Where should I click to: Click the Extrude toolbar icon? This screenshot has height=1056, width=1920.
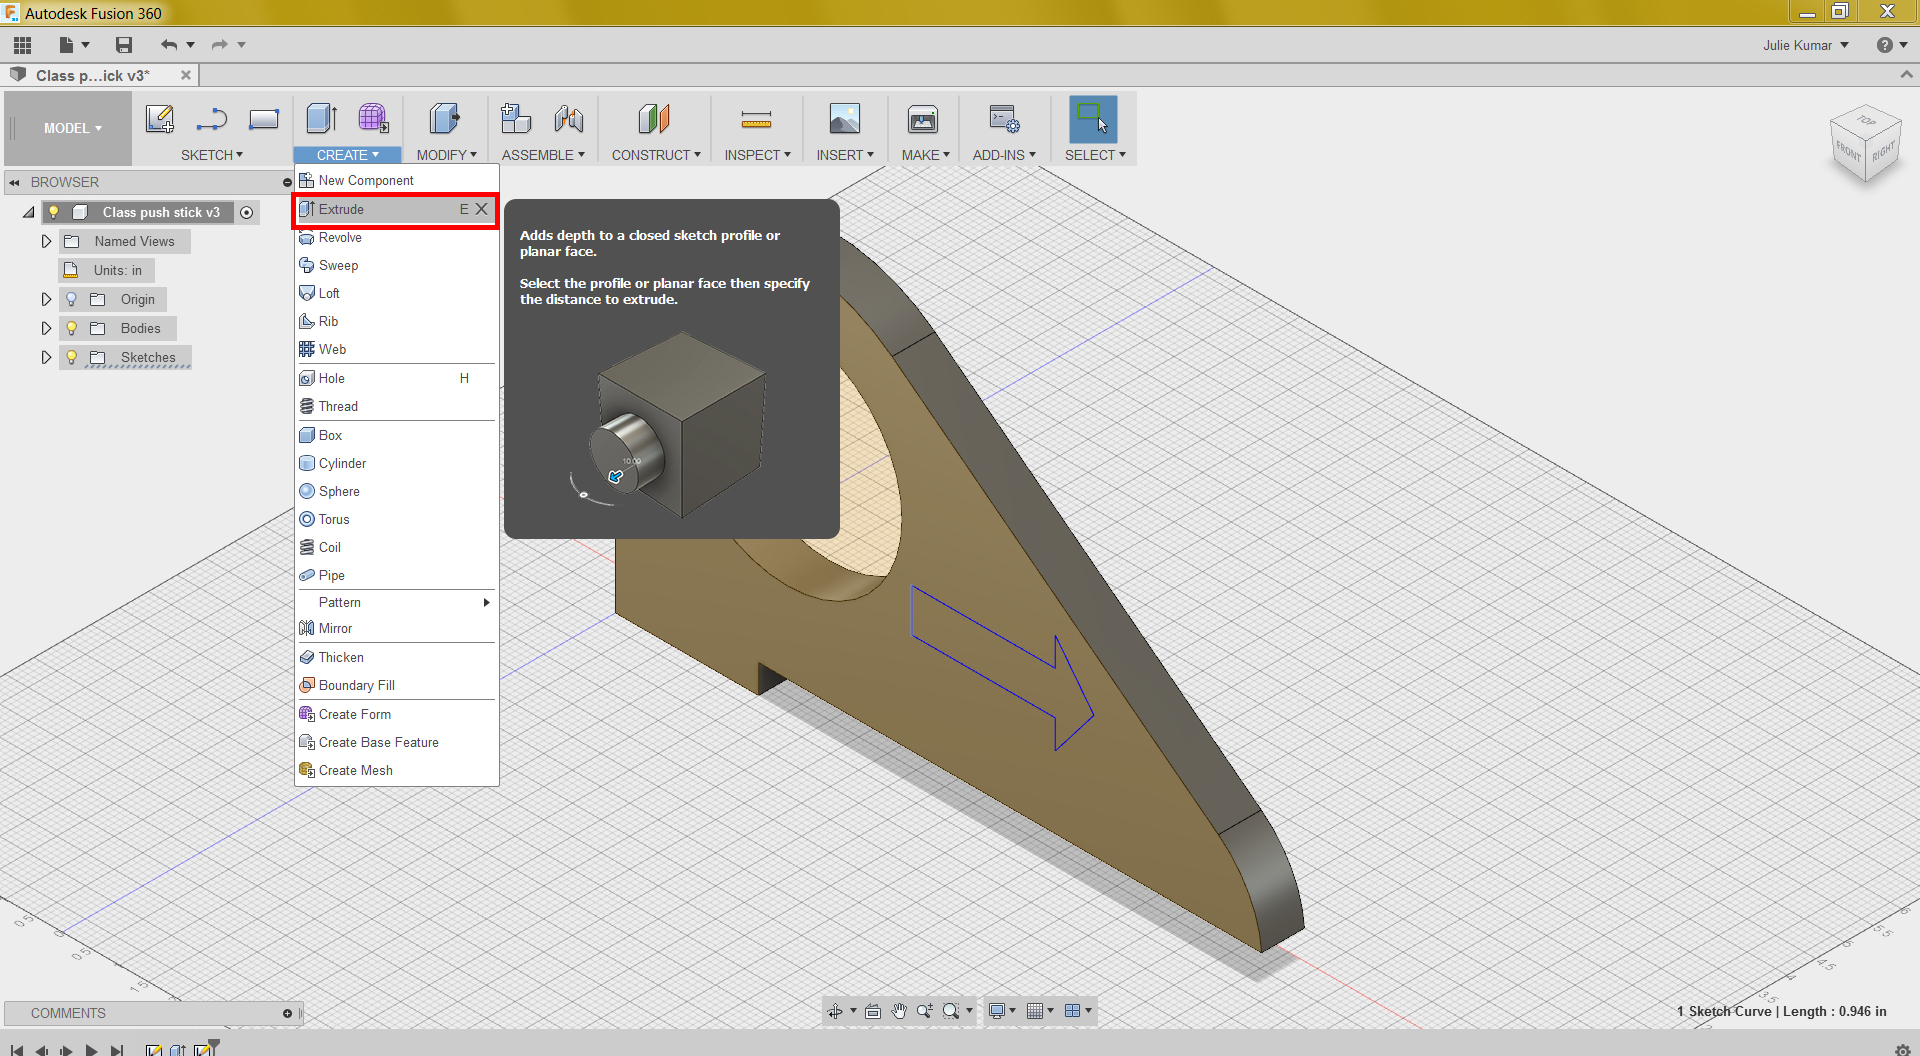pos(322,119)
